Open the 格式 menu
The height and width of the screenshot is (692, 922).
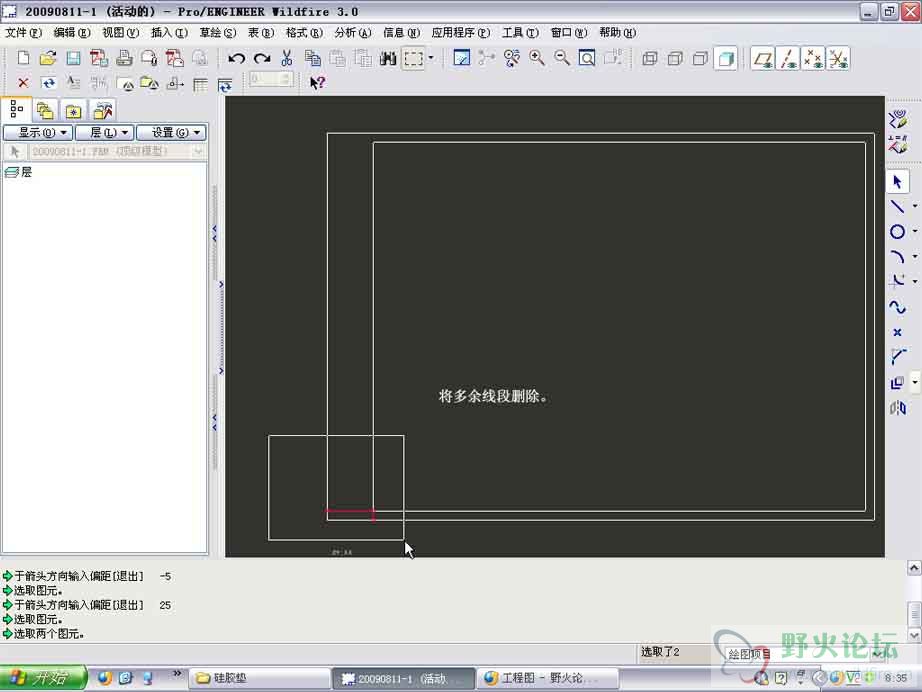304,32
